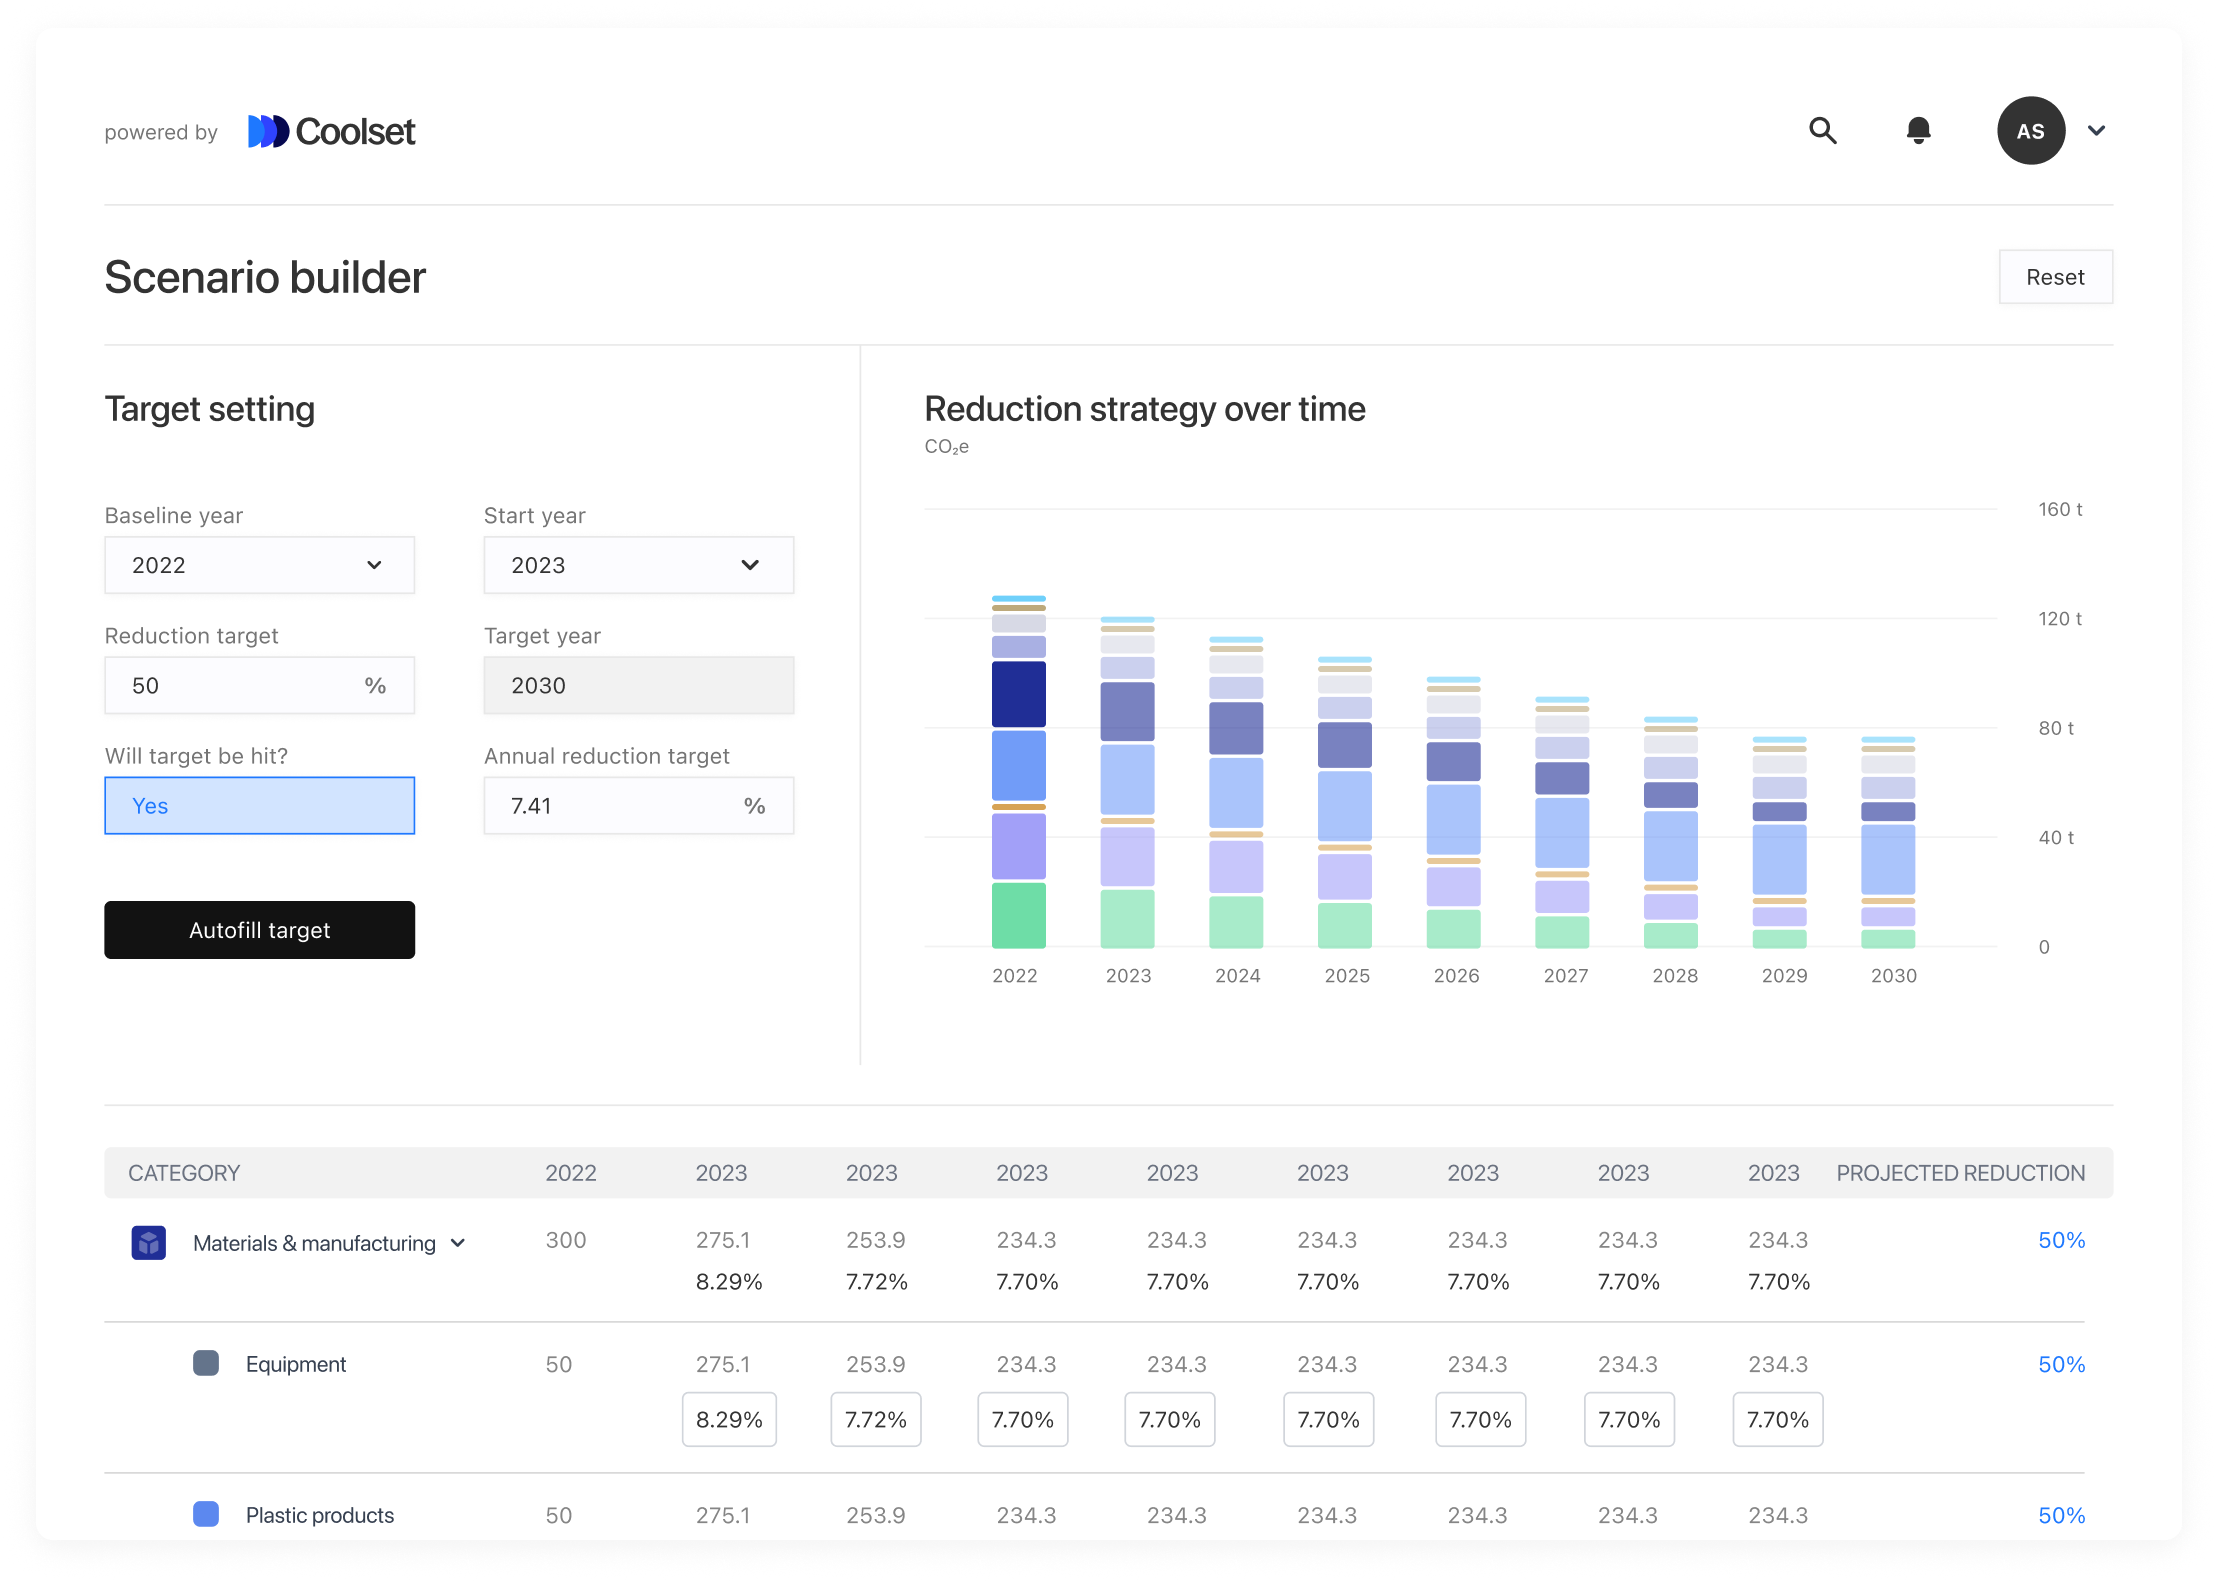Viewport: 2216px width, 1582px height.
Task: Click the Coolset logo
Action: 332,132
